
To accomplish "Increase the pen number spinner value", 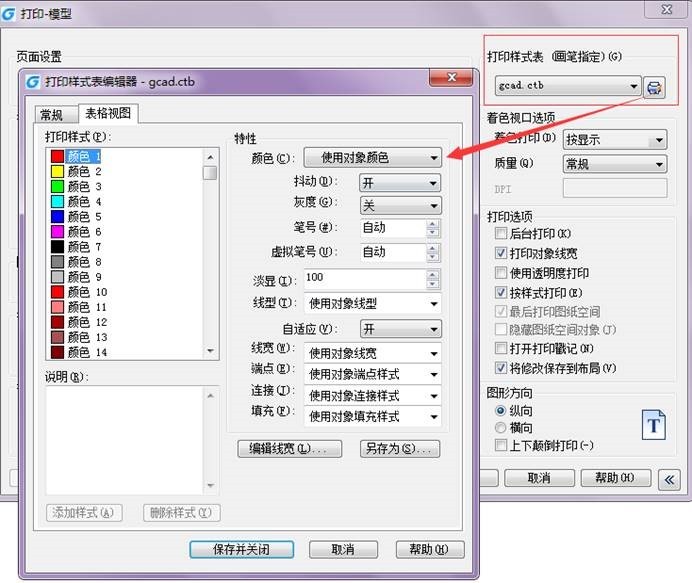I will [x=432, y=222].
